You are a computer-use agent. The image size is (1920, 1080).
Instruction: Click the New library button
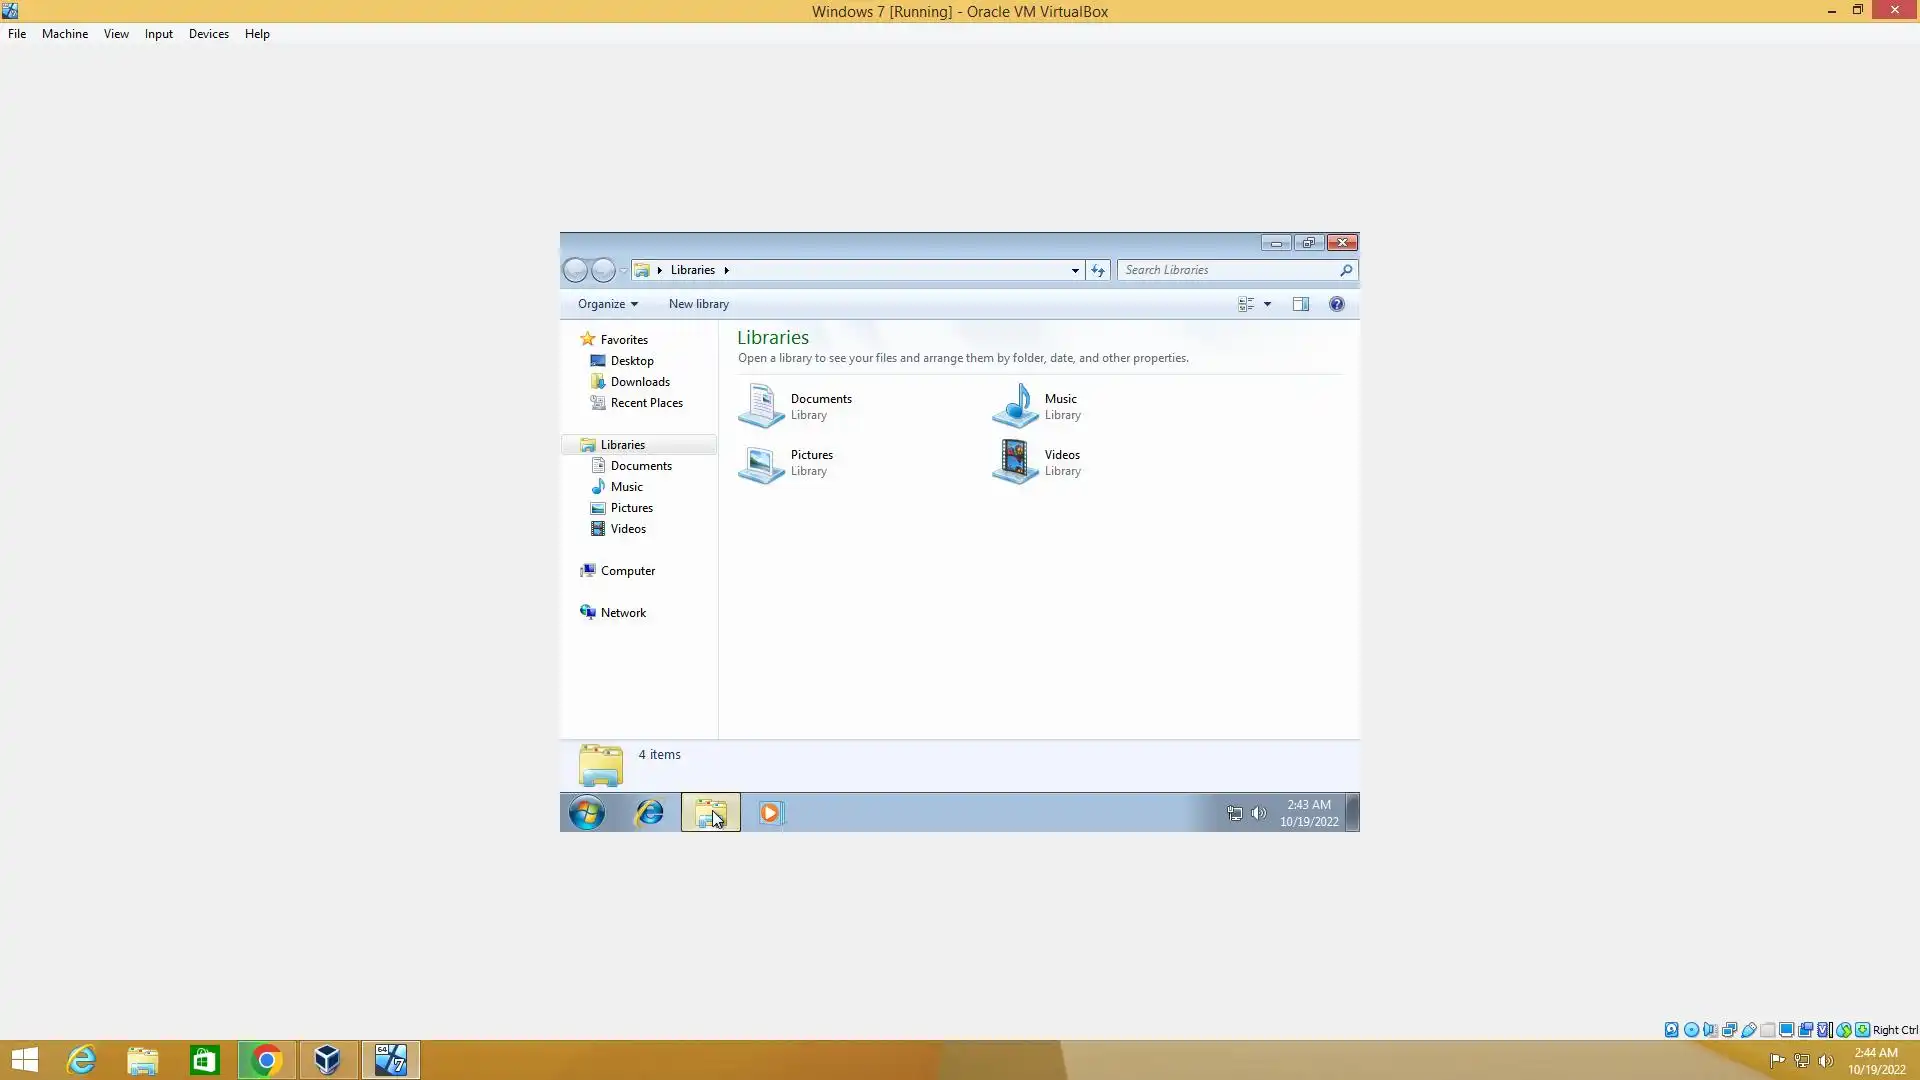[698, 304]
